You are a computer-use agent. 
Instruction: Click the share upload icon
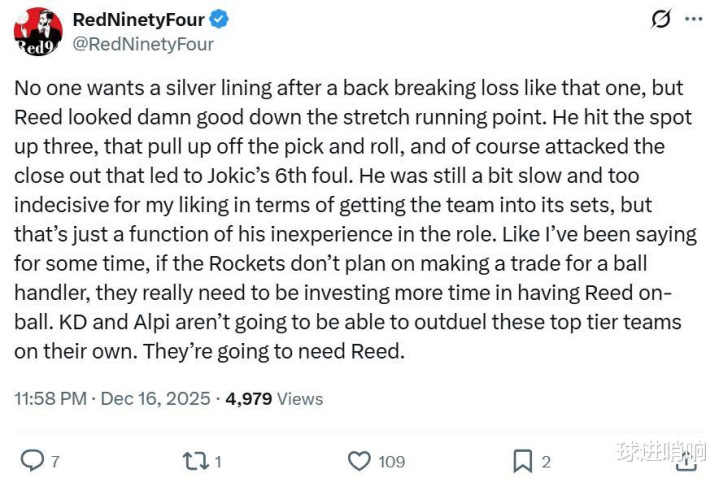pos(686,460)
